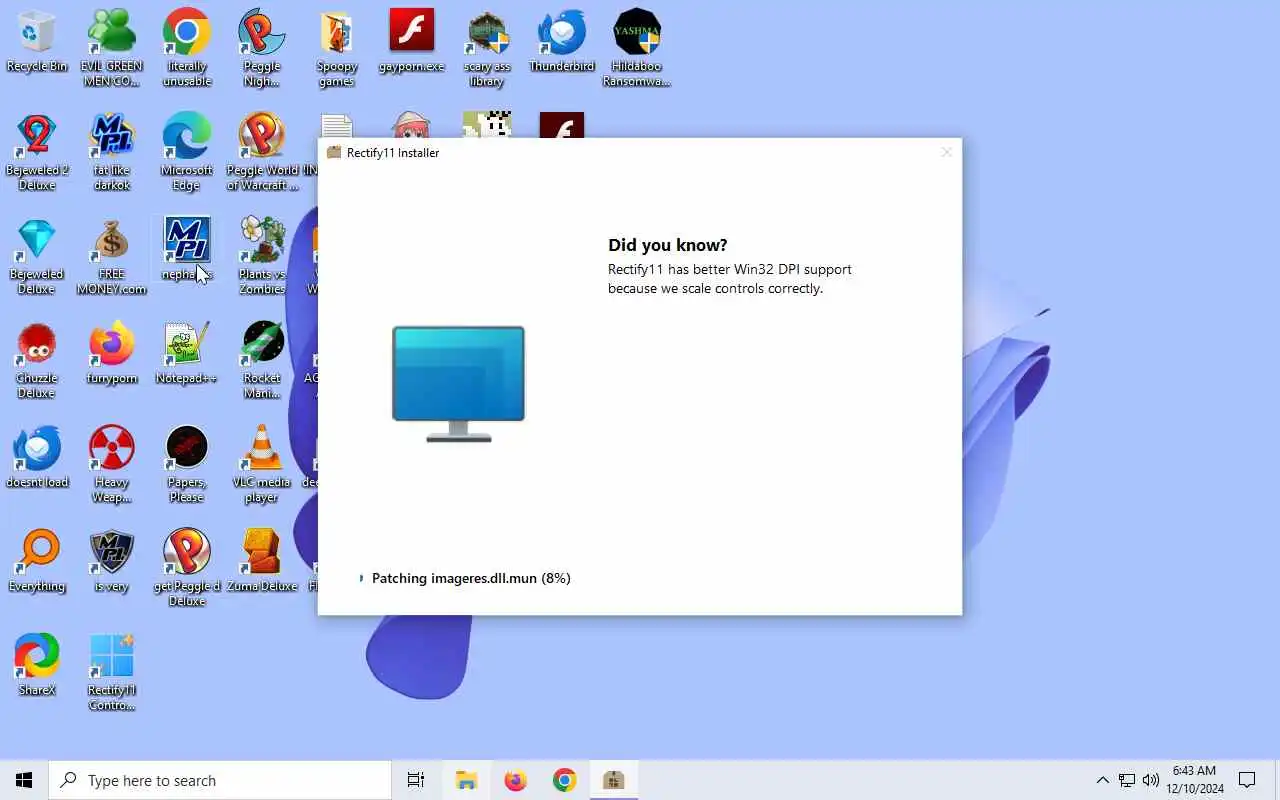This screenshot has width=1280, height=800.
Task: Open the Microsoft Edge desktop shortcut
Action: pyautogui.click(x=187, y=152)
